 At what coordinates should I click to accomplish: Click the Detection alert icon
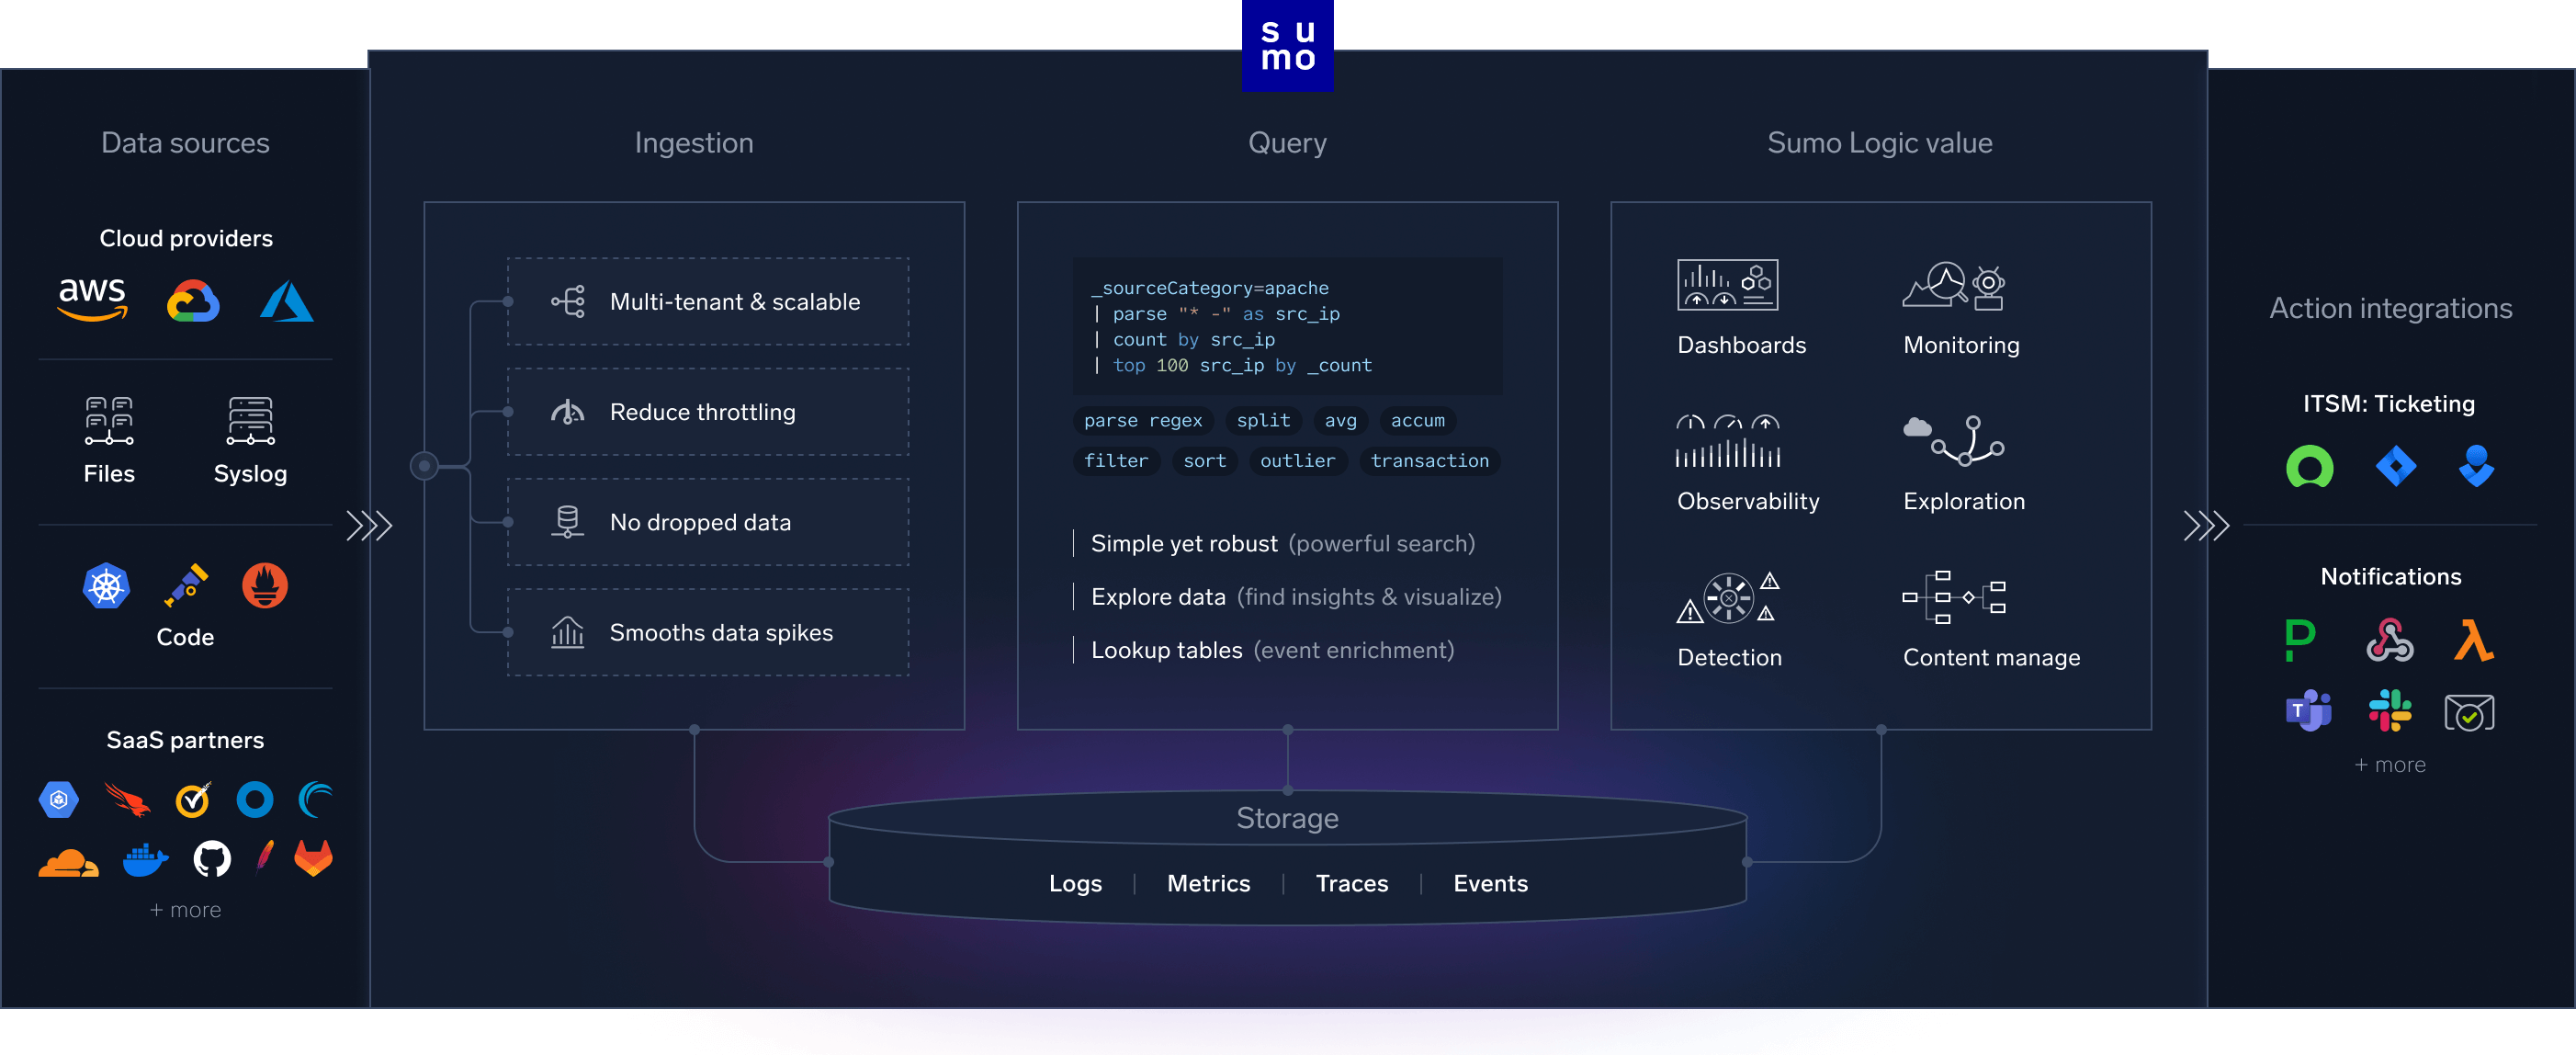tap(1728, 597)
